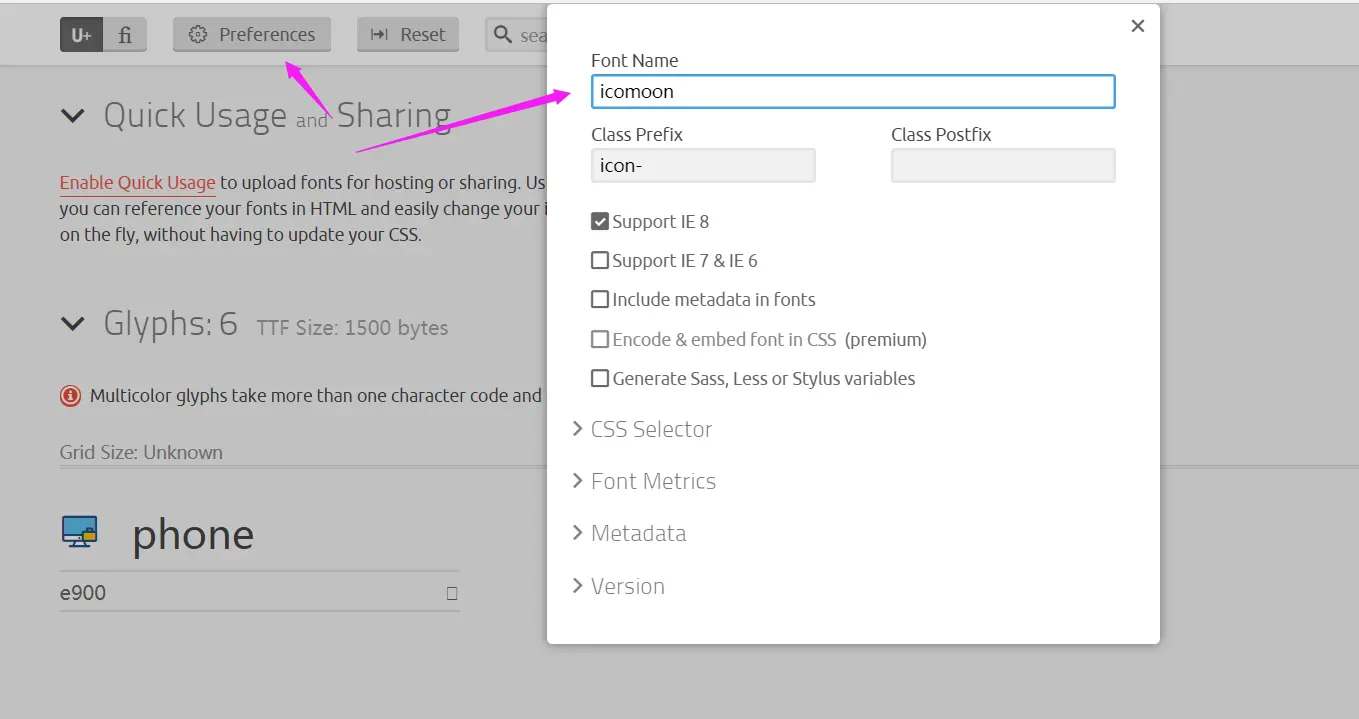The image size is (1359, 719).
Task: Click the fi ligatures toggle button
Action: tap(125, 34)
